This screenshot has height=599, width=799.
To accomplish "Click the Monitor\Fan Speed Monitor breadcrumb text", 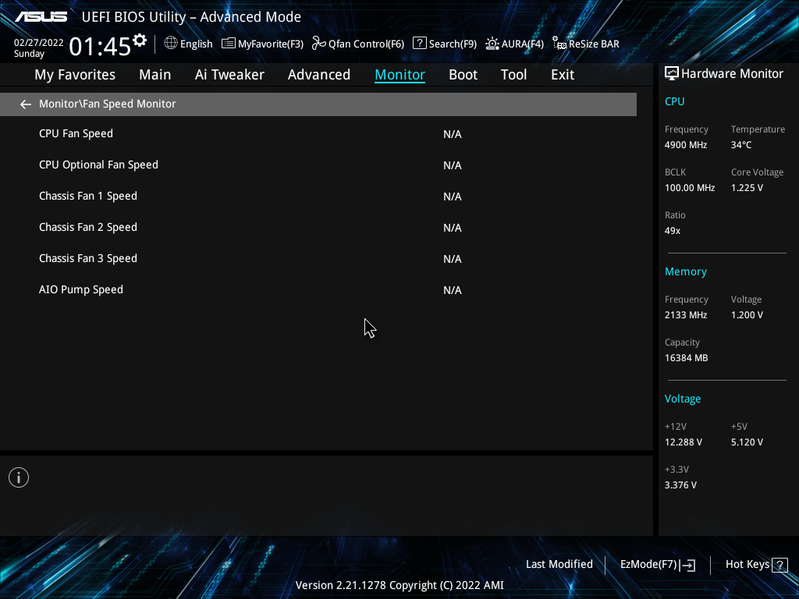I will click(108, 104).
